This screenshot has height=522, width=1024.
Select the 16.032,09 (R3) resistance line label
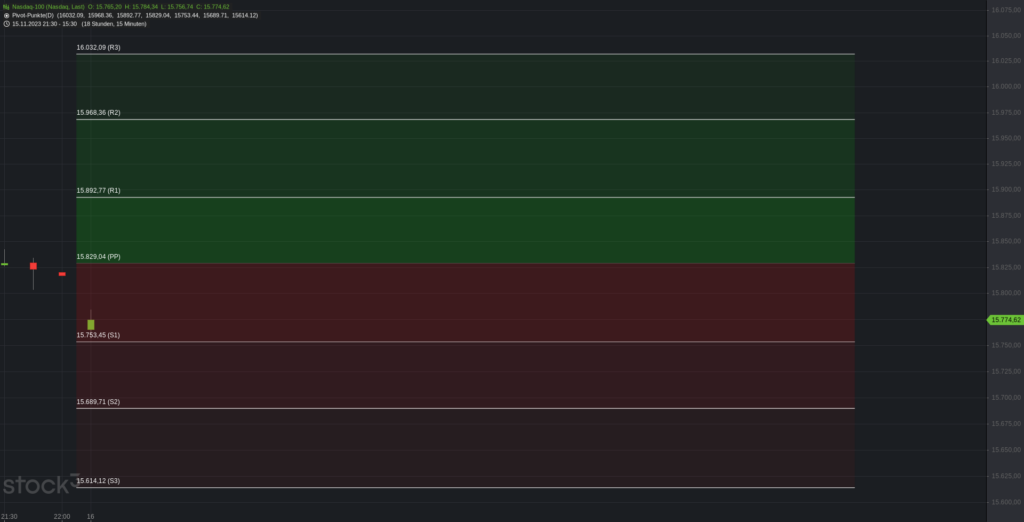[99, 48]
